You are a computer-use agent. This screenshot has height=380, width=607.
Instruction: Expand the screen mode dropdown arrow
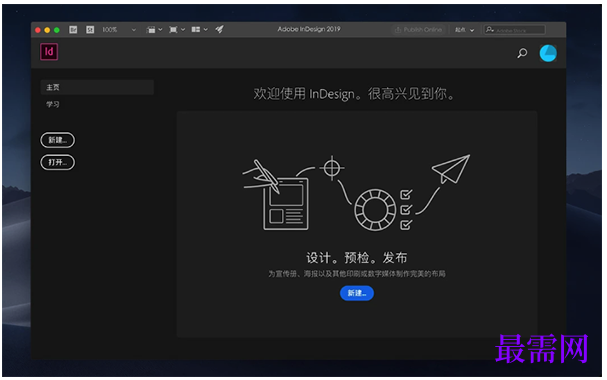point(183,30)
